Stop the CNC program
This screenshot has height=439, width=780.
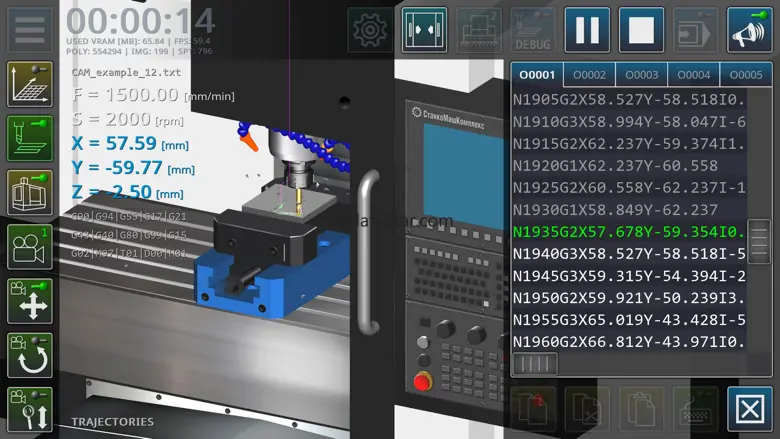pos(641,30)
